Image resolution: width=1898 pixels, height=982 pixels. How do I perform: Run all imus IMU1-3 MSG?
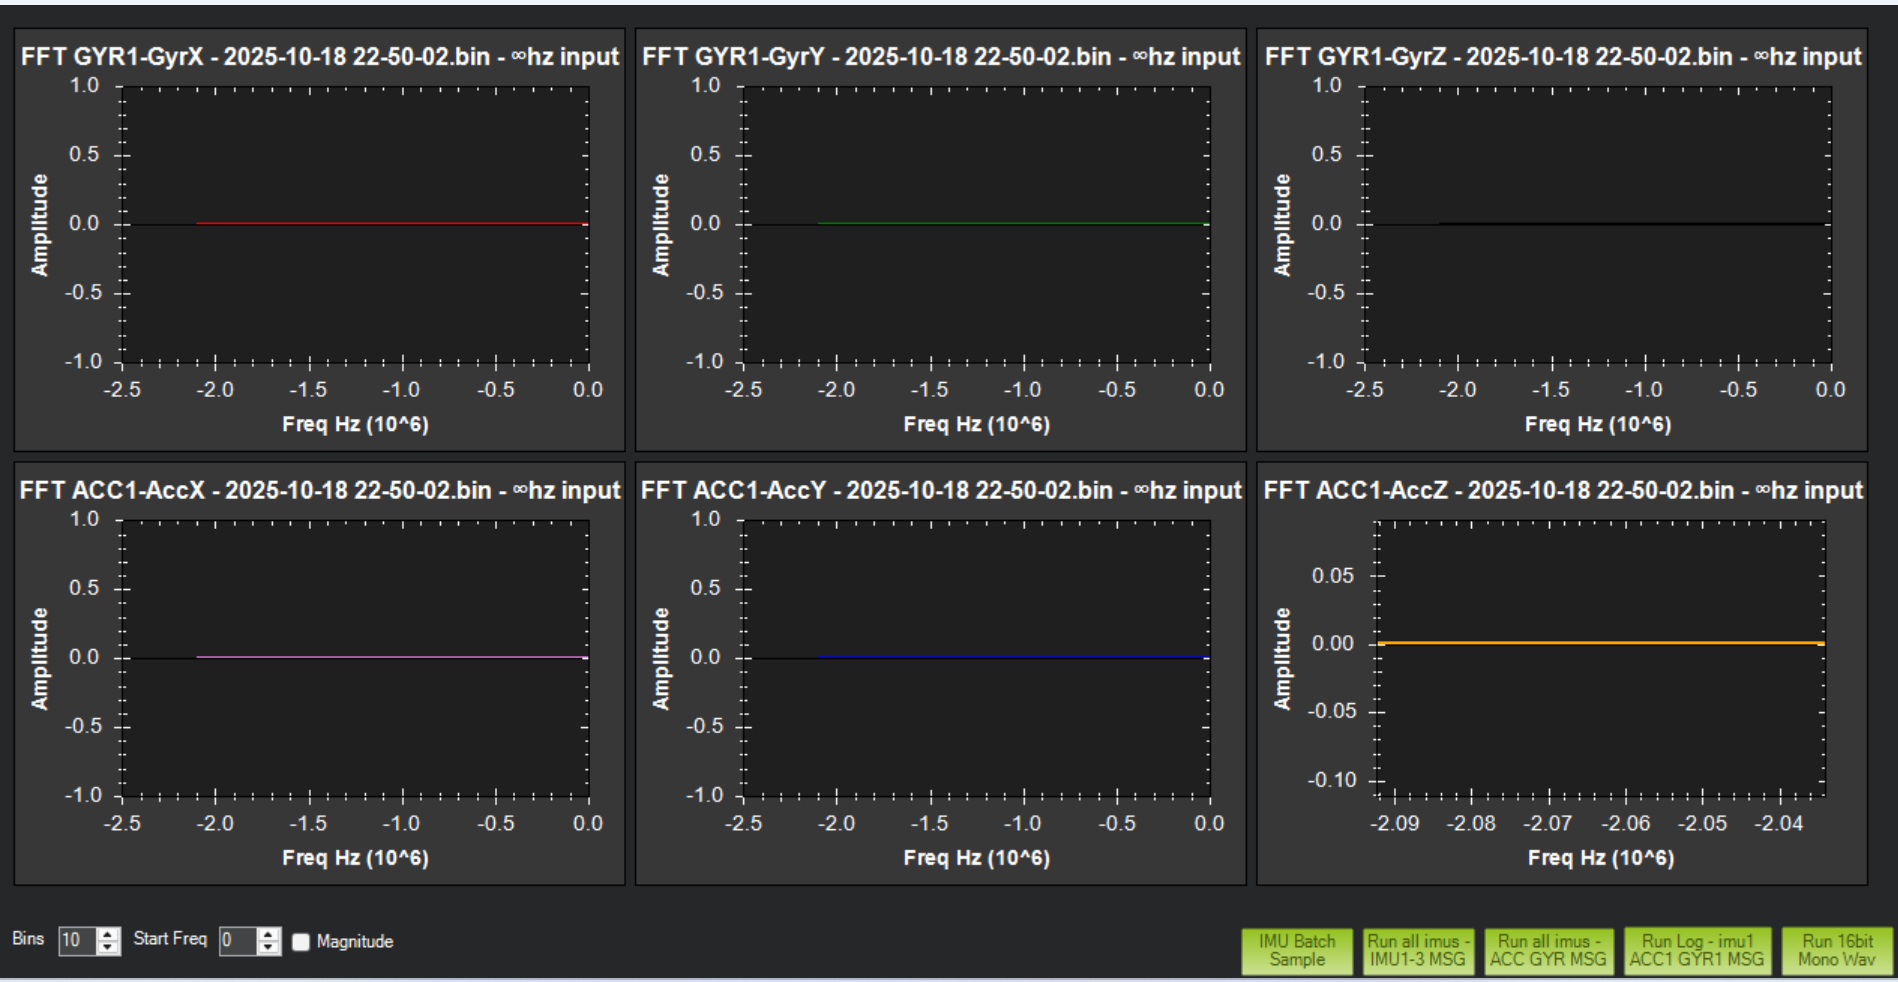pos(1417,950)
